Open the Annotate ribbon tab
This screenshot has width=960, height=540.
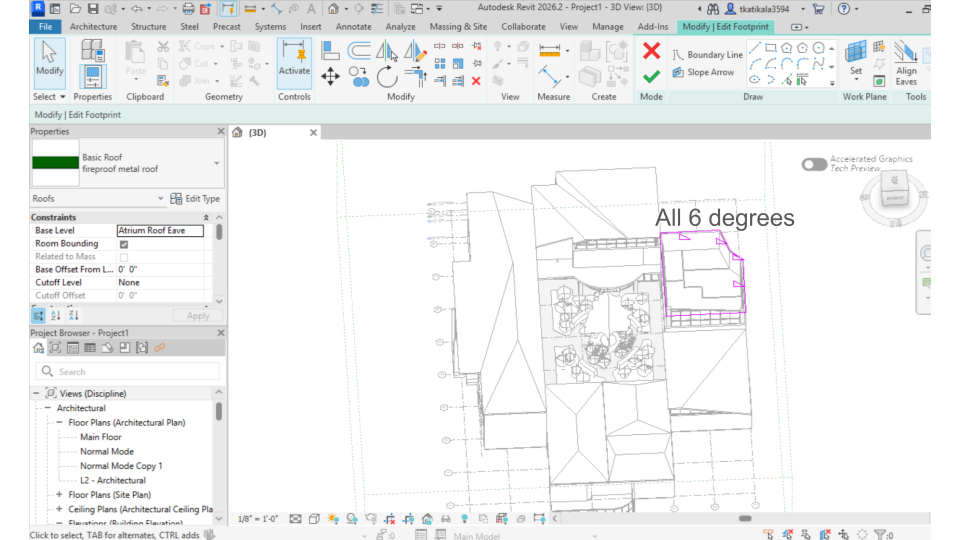click(x=353, y=27)
